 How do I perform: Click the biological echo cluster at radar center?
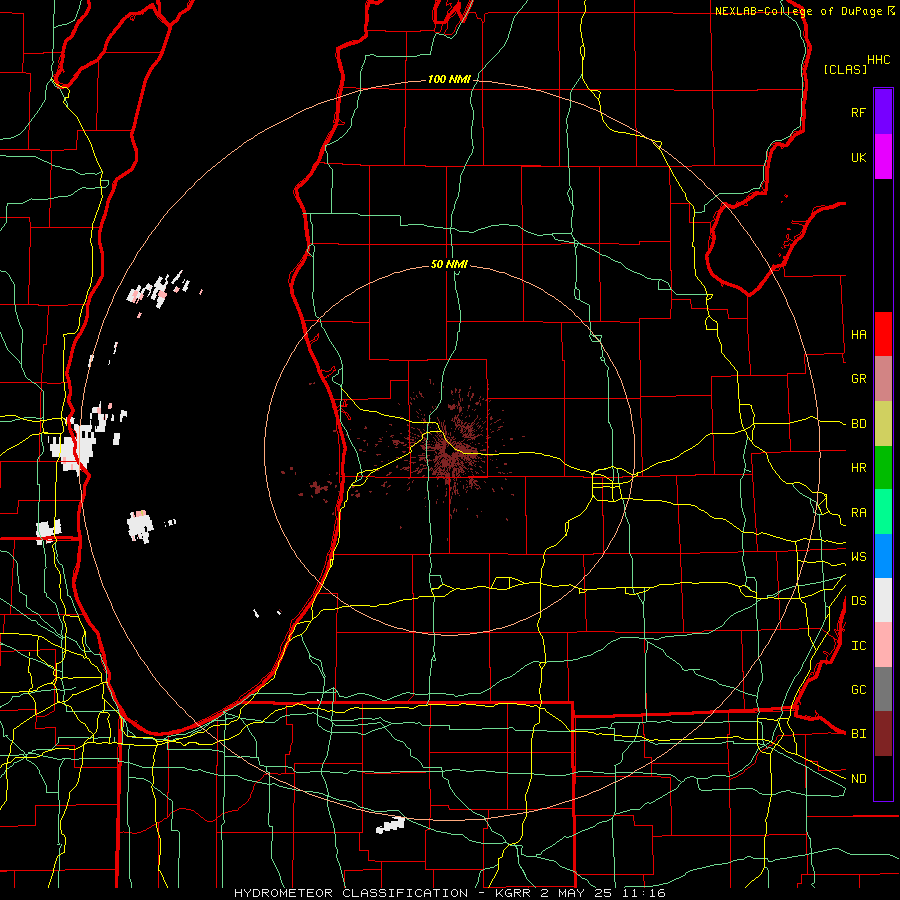450,453
